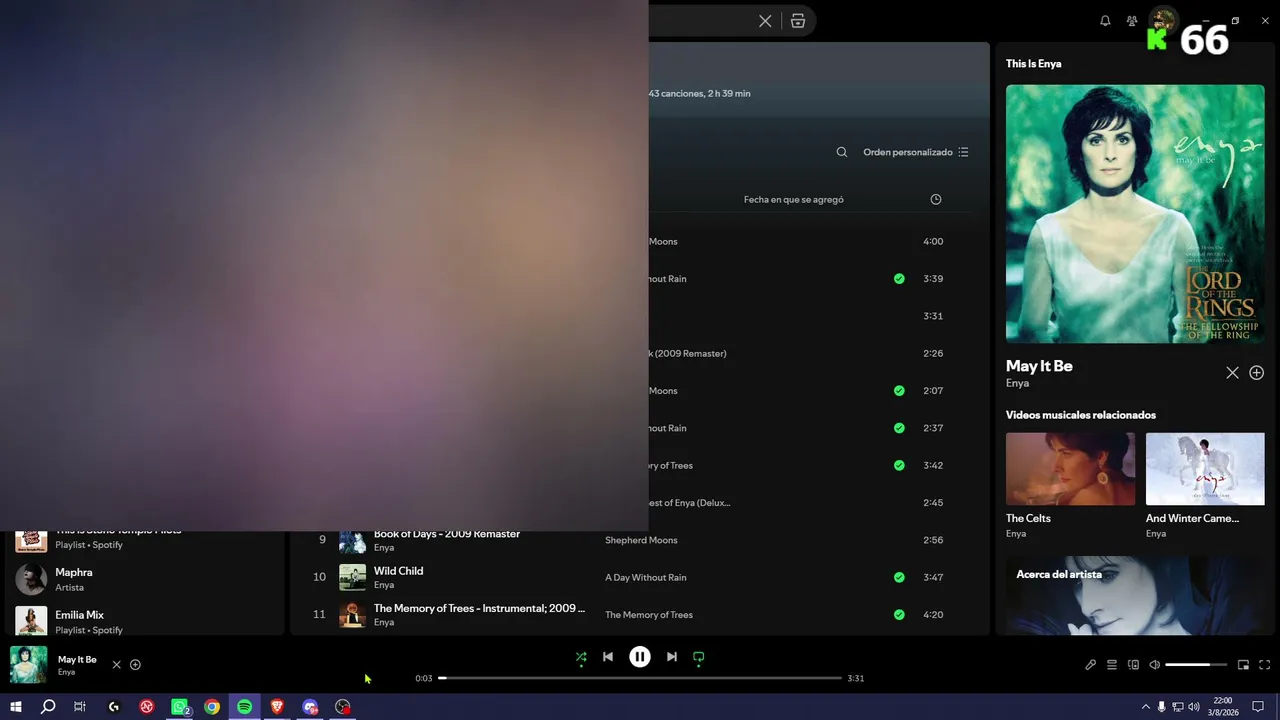This screenshot has height=720, width=1280.
Task: Skip to the previous track
Action: tap(608, 657)
